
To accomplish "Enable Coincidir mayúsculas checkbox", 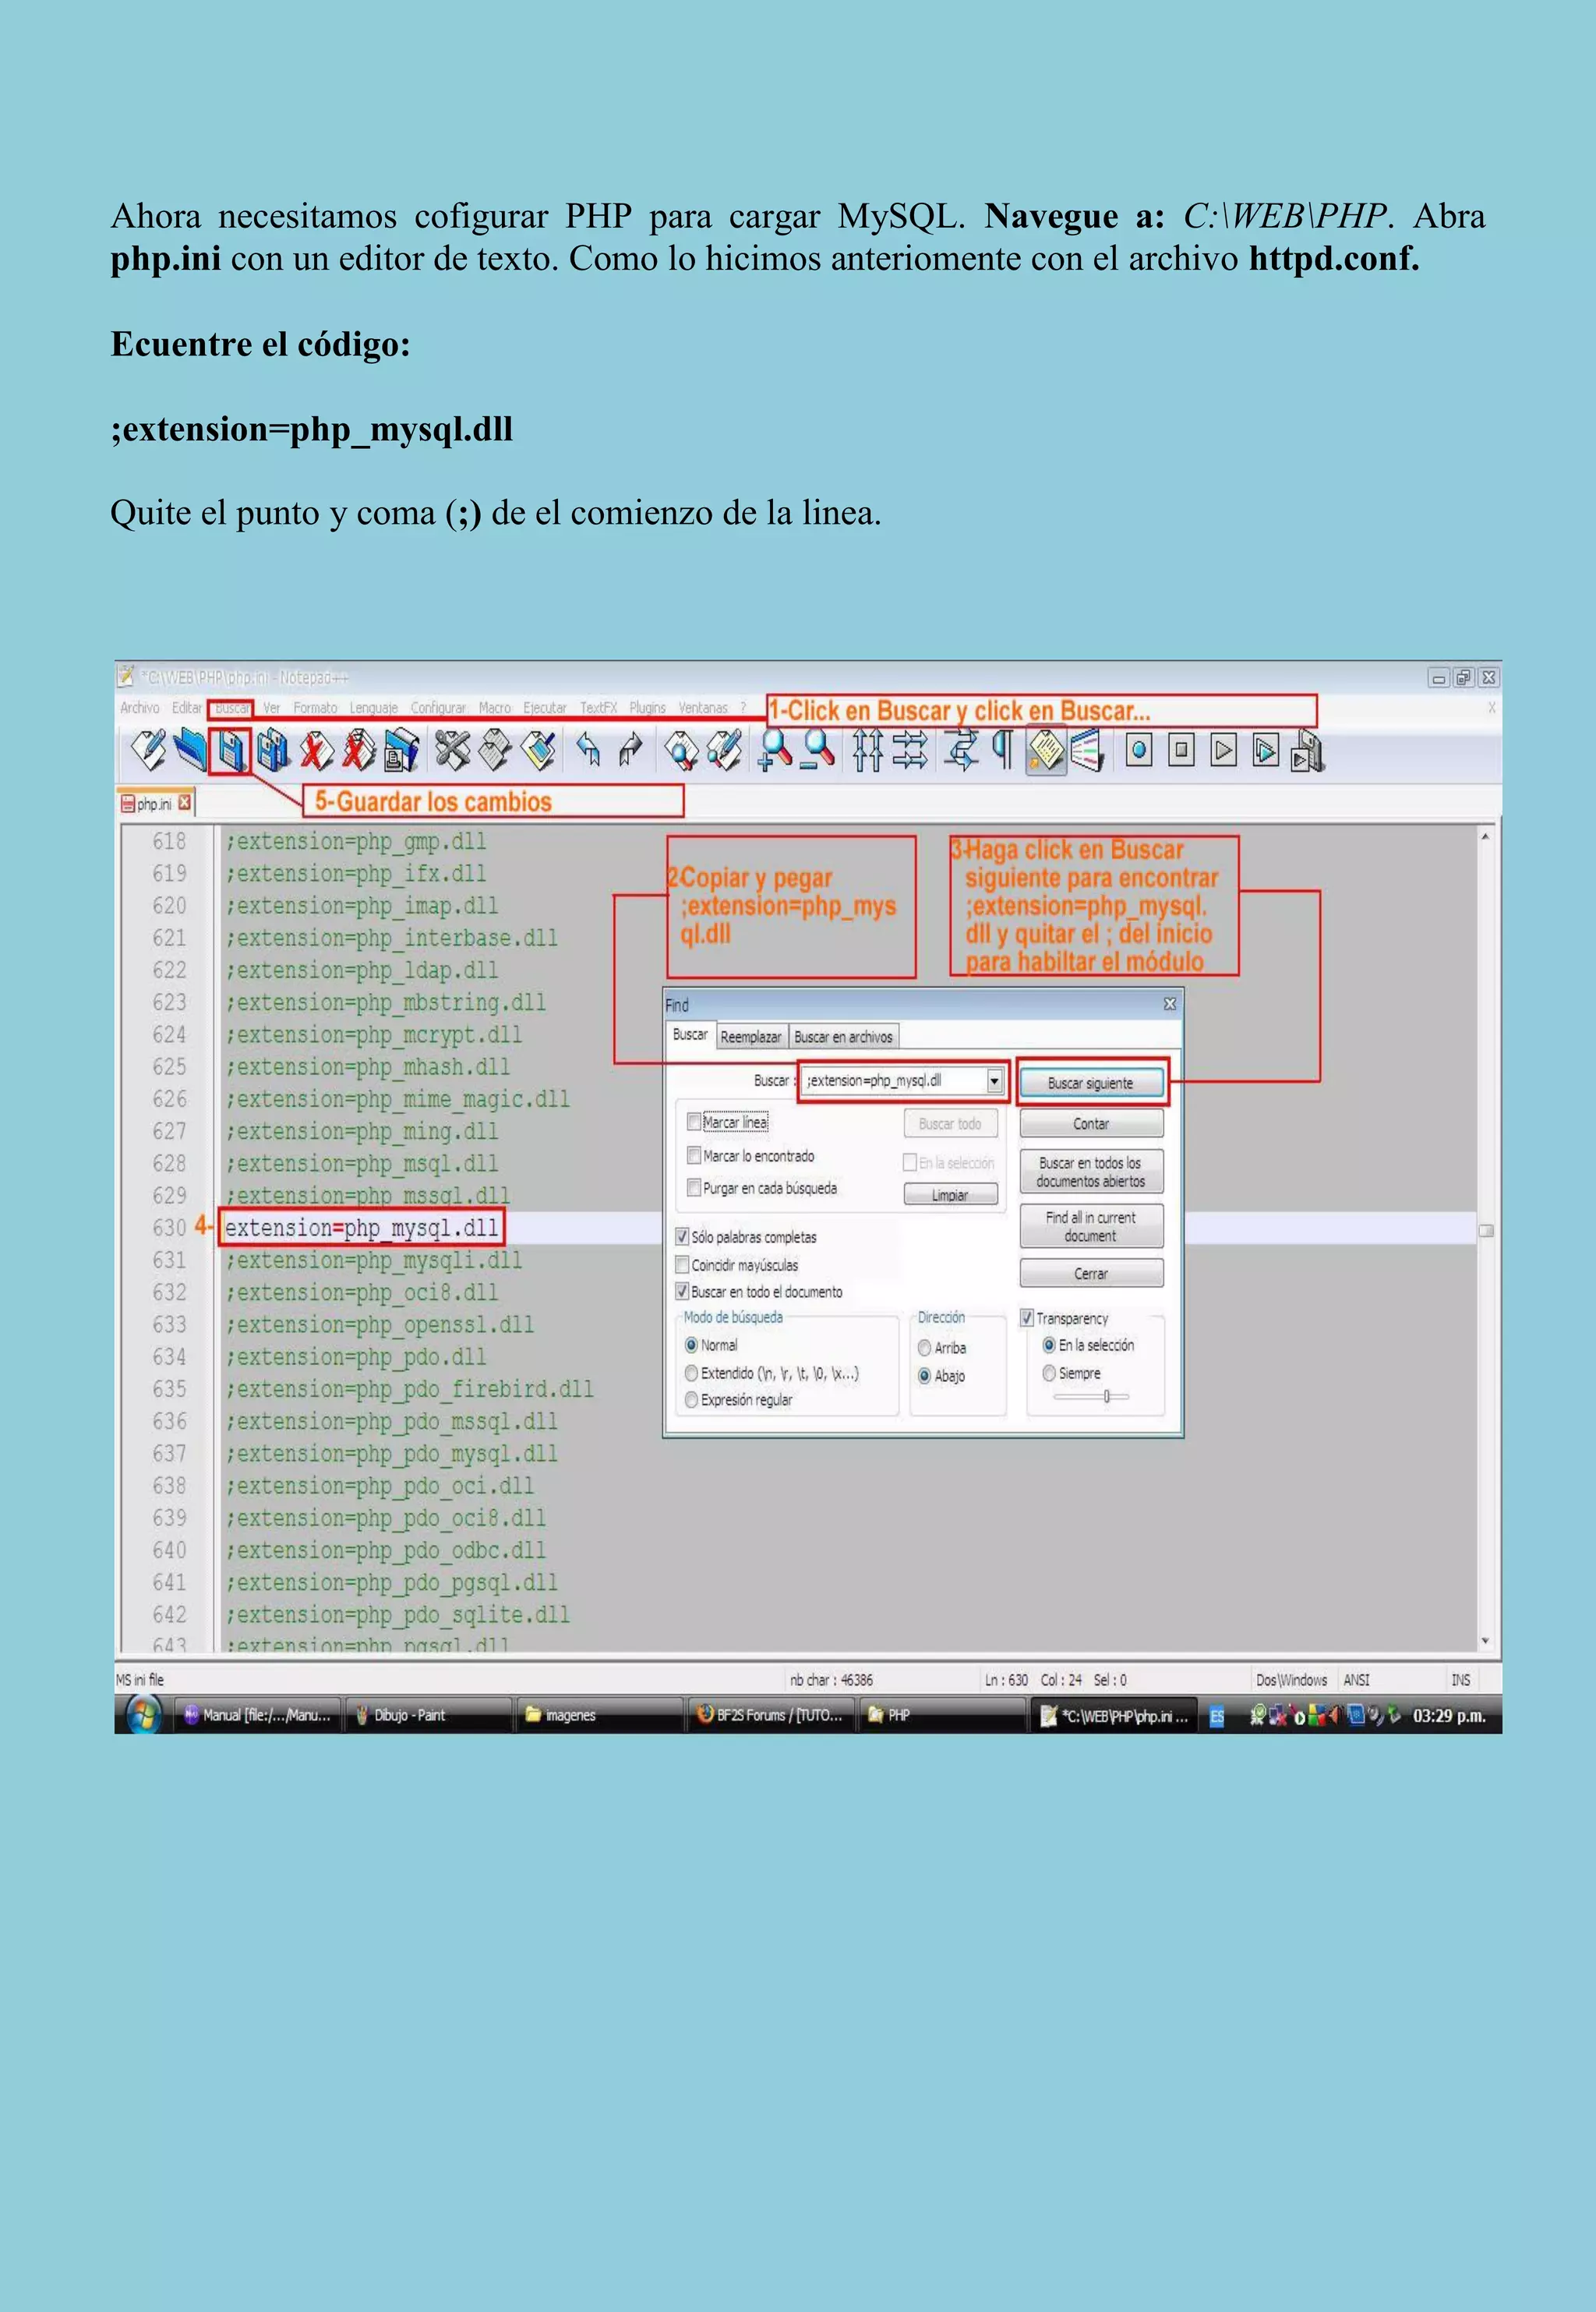I will pyautogui.click(x=682, y=1264).
